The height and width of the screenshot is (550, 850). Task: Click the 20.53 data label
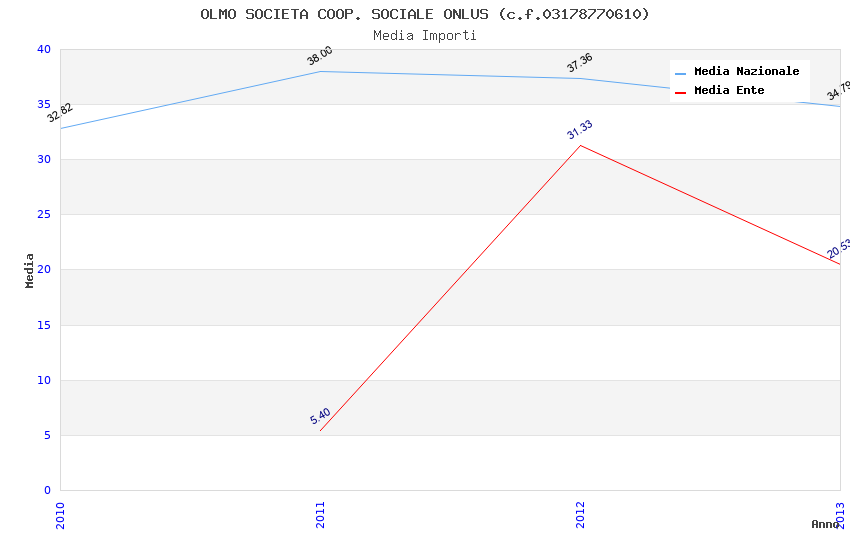point(838,248)
